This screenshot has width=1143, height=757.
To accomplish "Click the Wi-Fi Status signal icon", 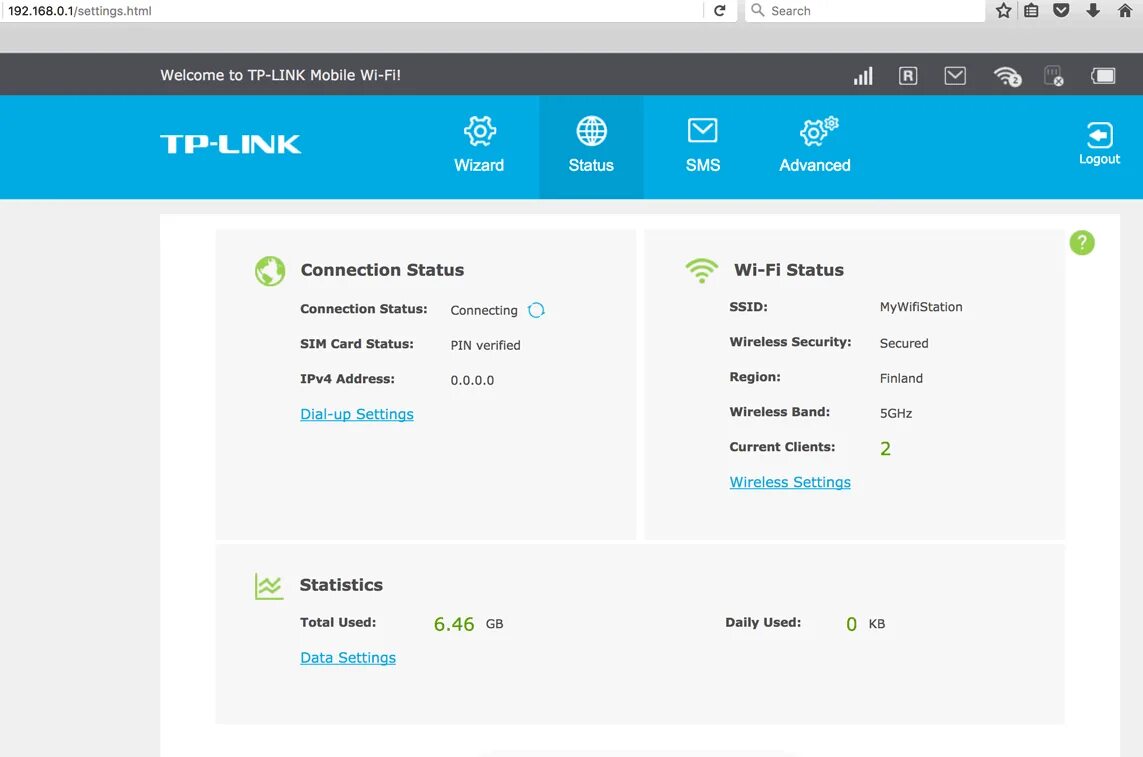I will [x=701, y=271].
